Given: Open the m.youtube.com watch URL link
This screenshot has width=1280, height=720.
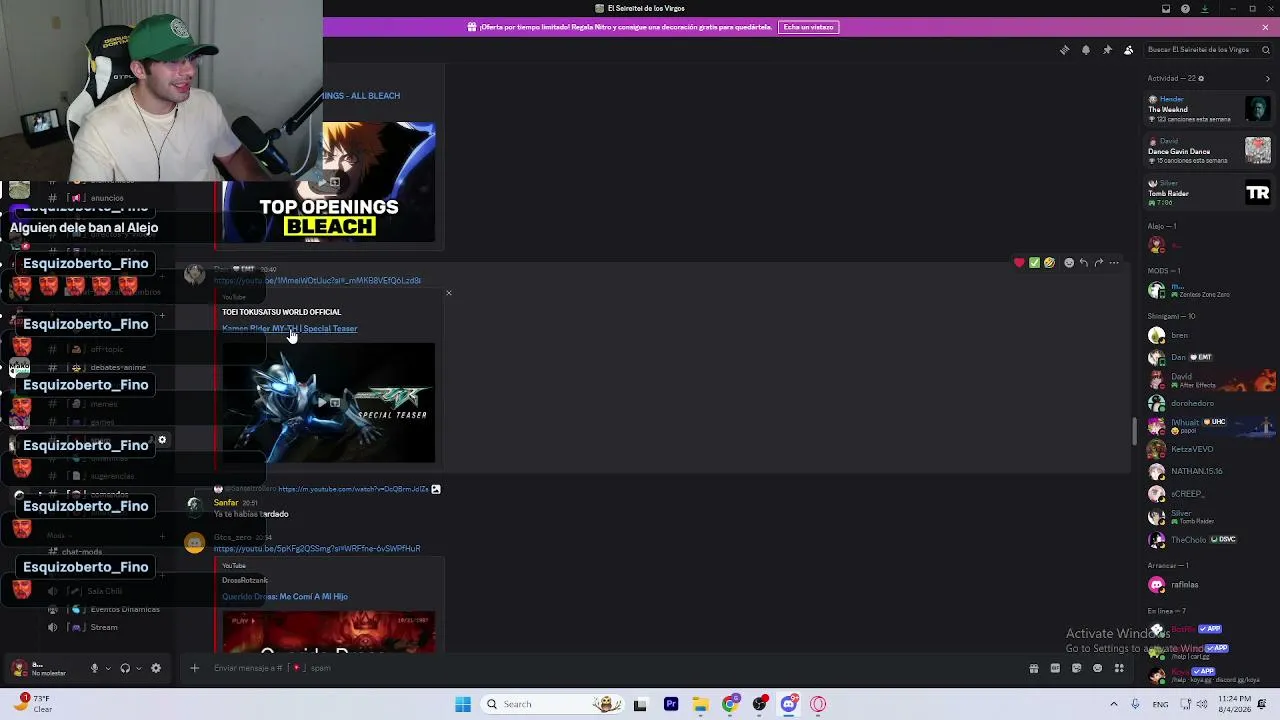Looking at the screenshot, I should pyautogui.click(x=353, y=489).
